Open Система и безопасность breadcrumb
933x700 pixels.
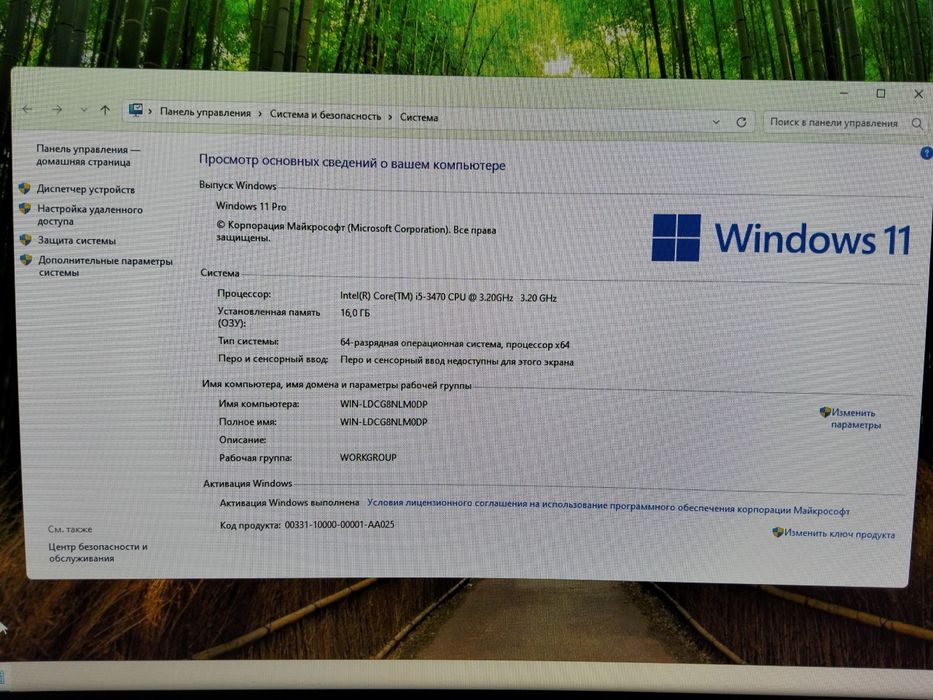tap(325, 115)
